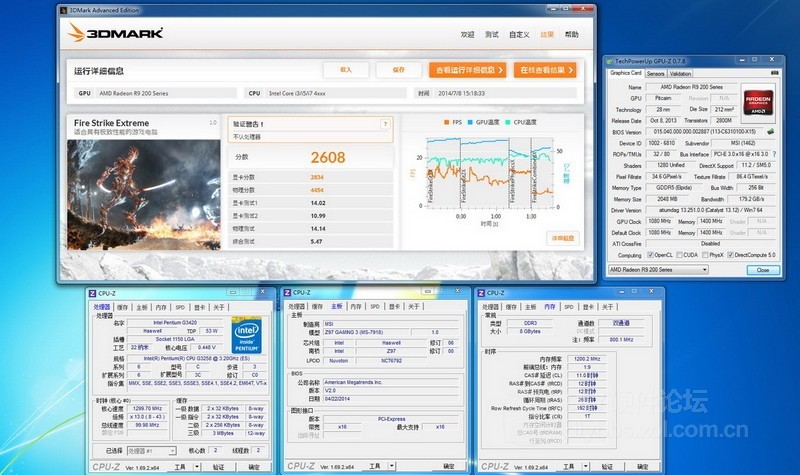Click the overall score value 2608
Image resolution: width=800 pixels, height=475 pixels.
point(328,157)
